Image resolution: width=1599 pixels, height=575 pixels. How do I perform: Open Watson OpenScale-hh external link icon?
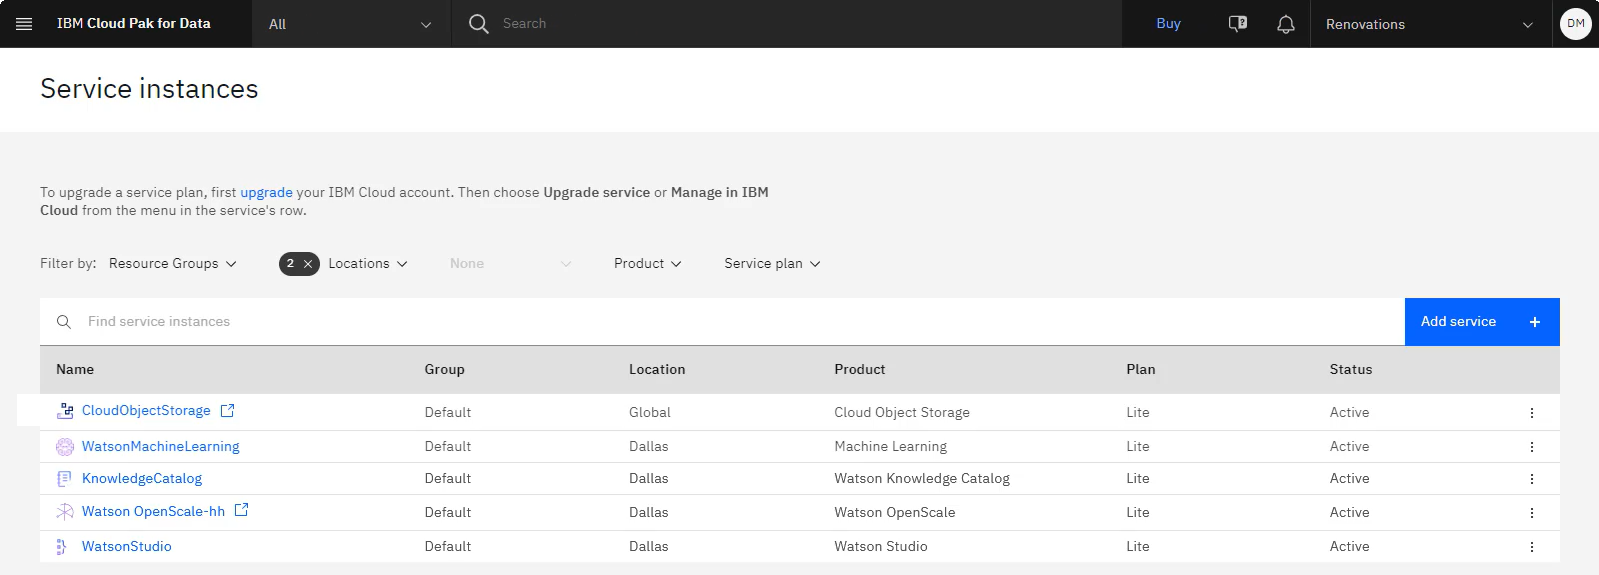[x=241, y=510]
